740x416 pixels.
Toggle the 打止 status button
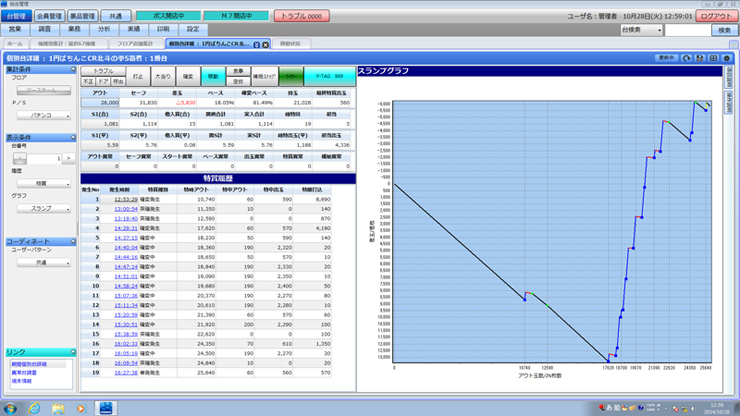pyautogui.click(x=138, y=76)
